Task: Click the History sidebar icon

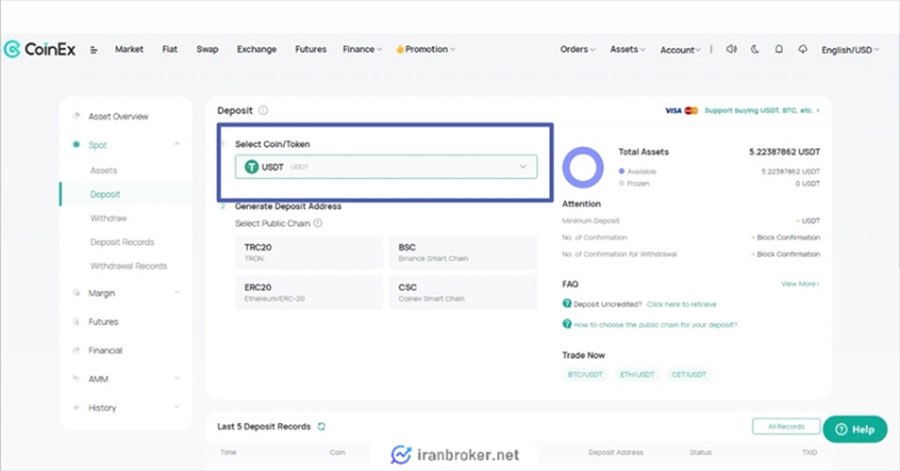Action: pyautogui.click(x=76, y=407)
